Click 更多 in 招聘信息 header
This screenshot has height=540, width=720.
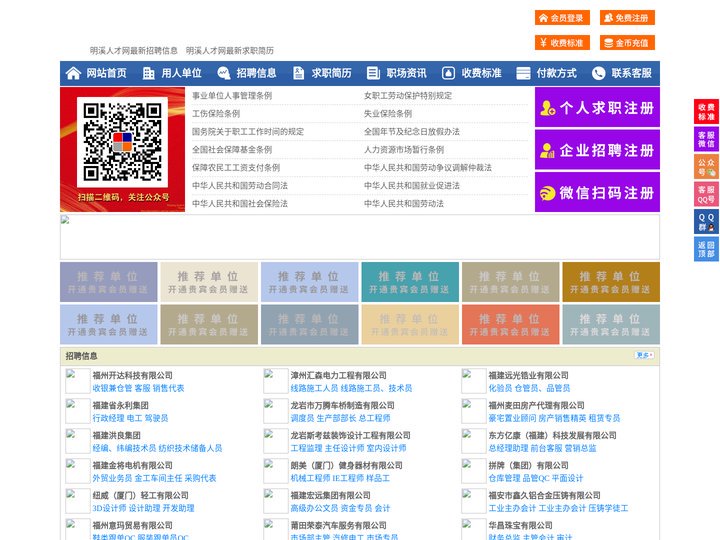[x=644, y=355]
